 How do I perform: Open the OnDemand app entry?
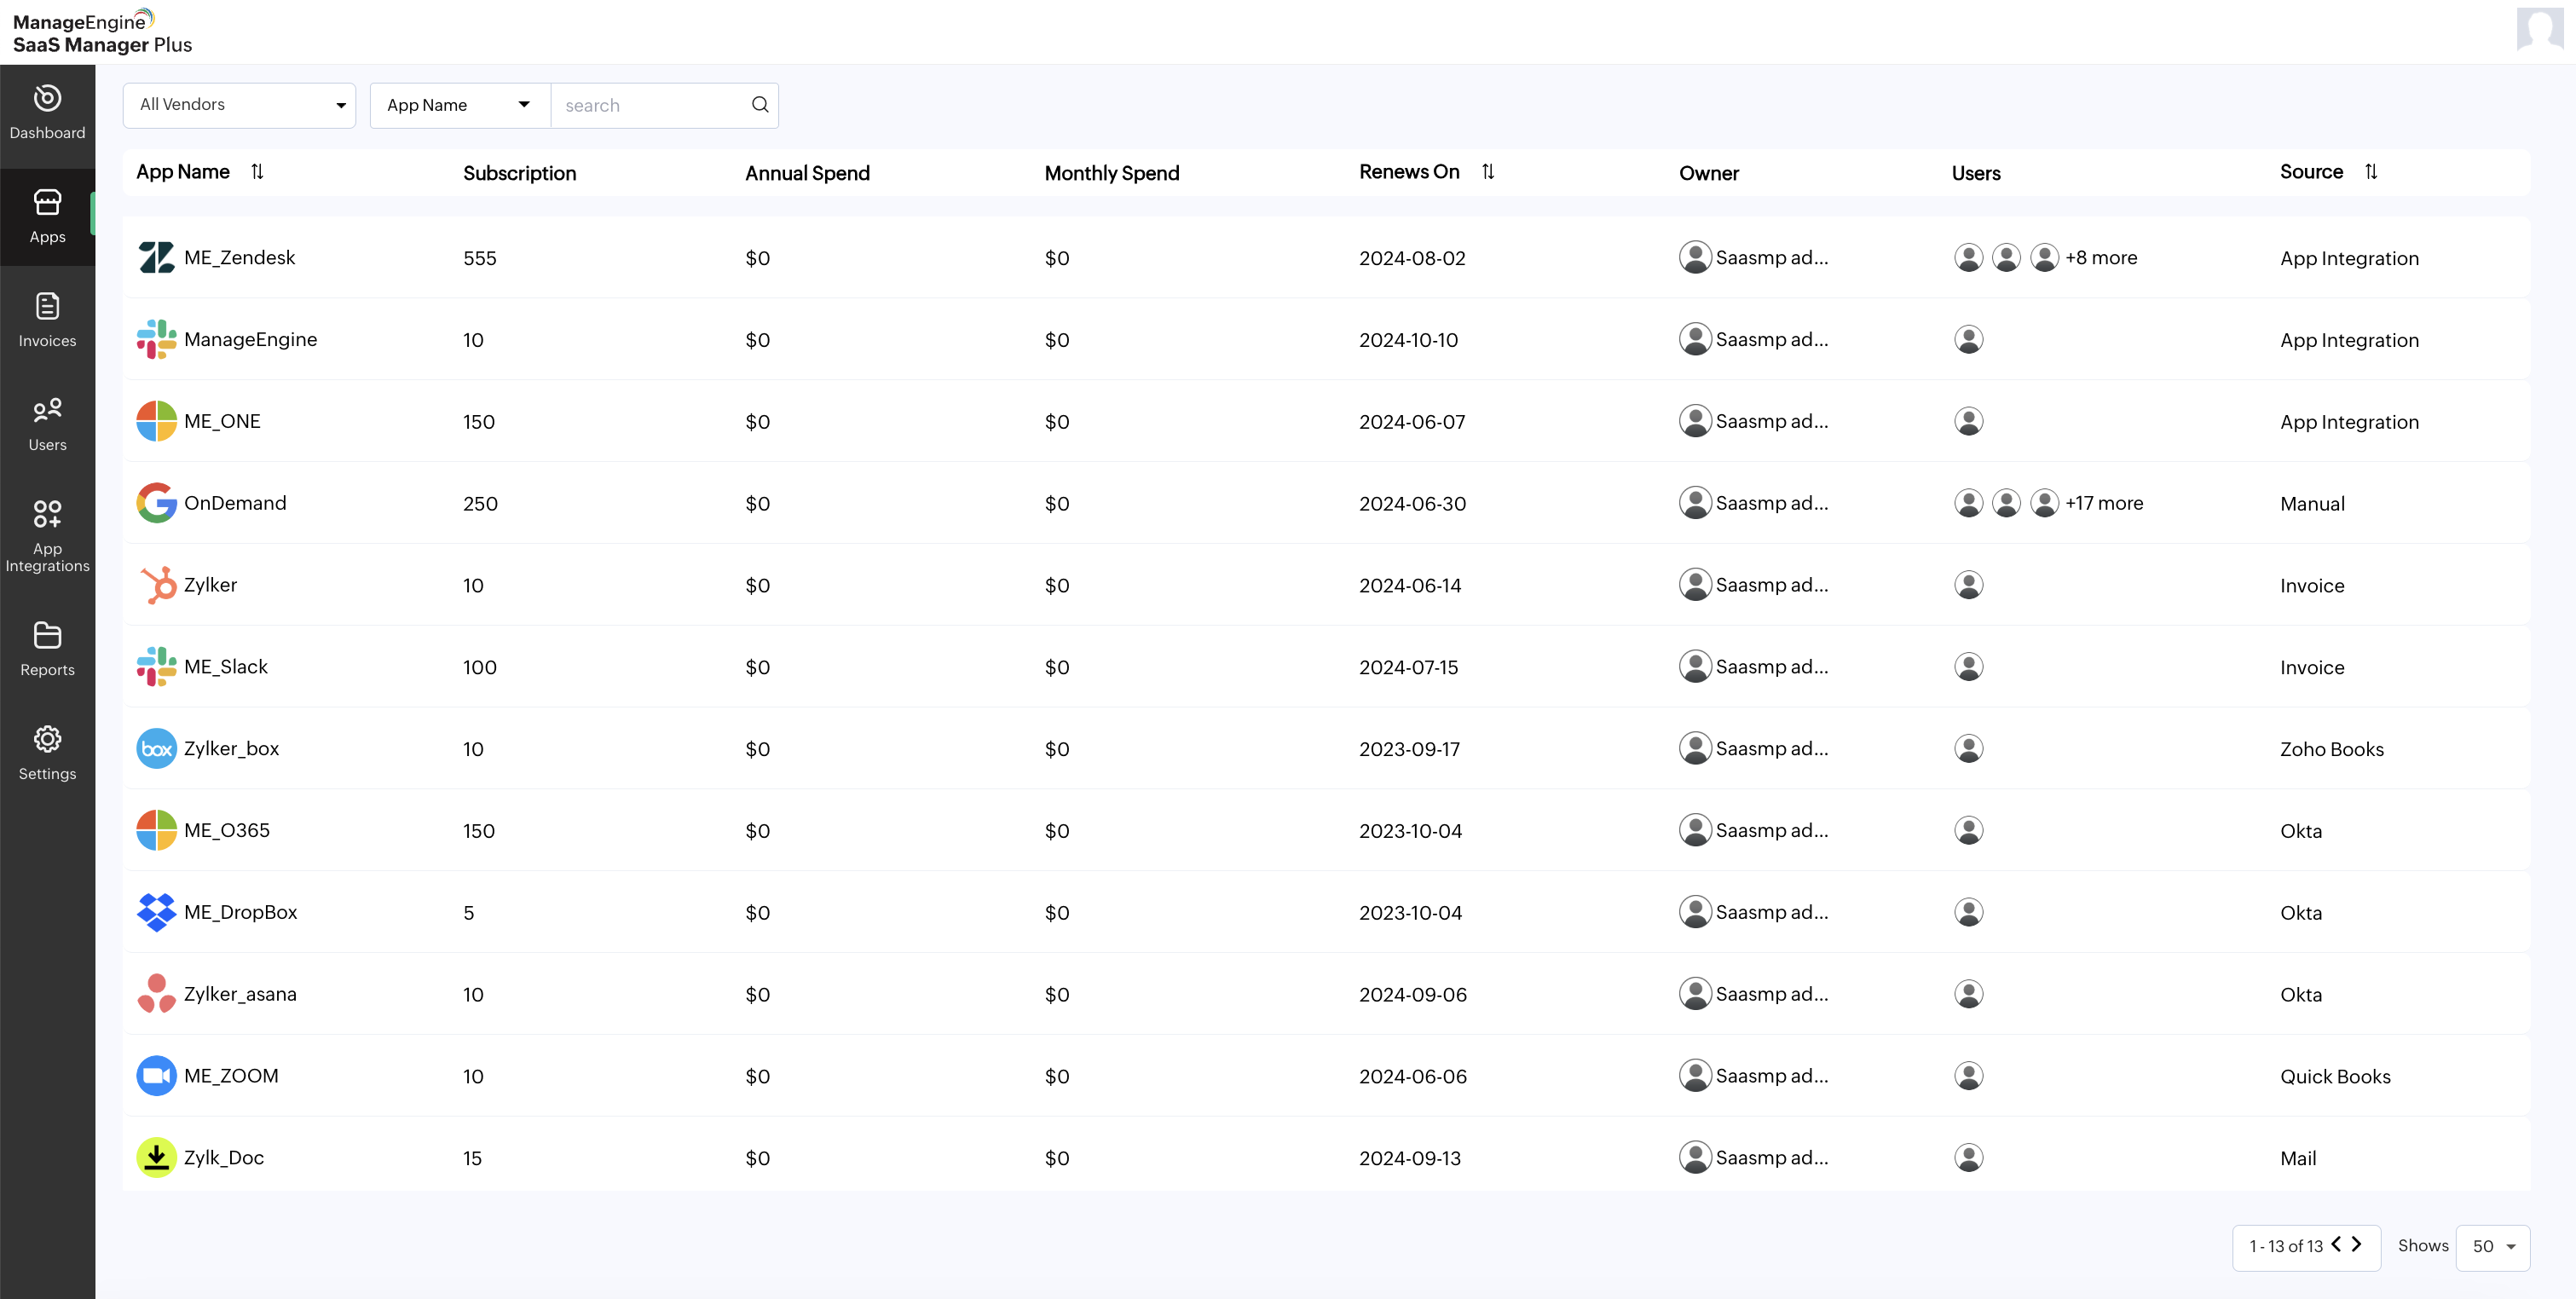point(235,503)
